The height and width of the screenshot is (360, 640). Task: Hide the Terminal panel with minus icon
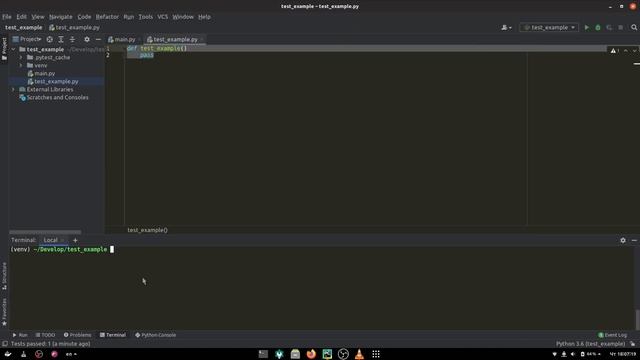click(x=634, y=240)
